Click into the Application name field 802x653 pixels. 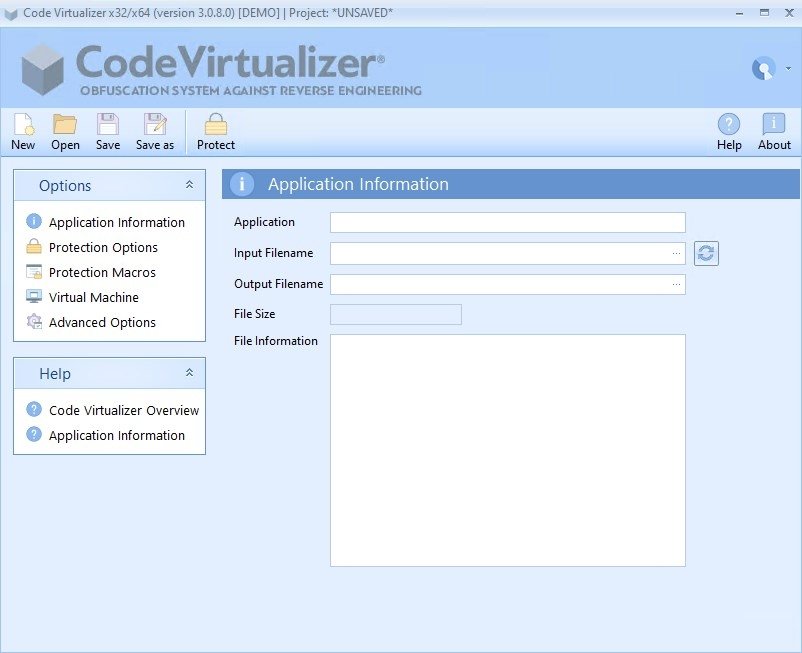(507, 222)
